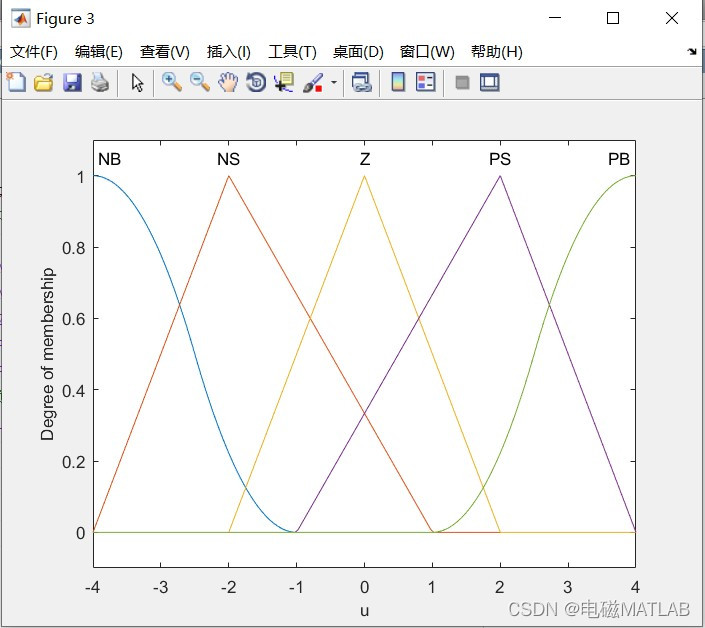Viewport: 705px width, 628px height.
Task: Select the Brush data tool
Action: coord(313,83)
